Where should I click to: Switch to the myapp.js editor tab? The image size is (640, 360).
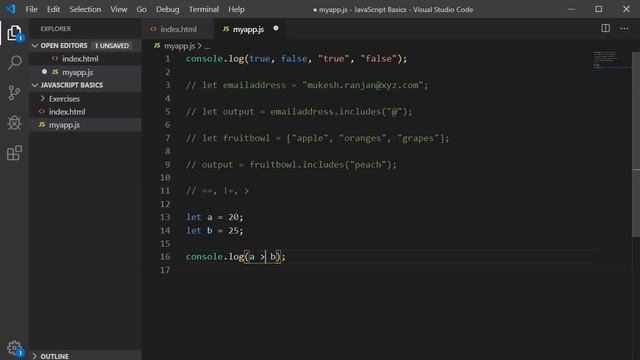point(250,29)
